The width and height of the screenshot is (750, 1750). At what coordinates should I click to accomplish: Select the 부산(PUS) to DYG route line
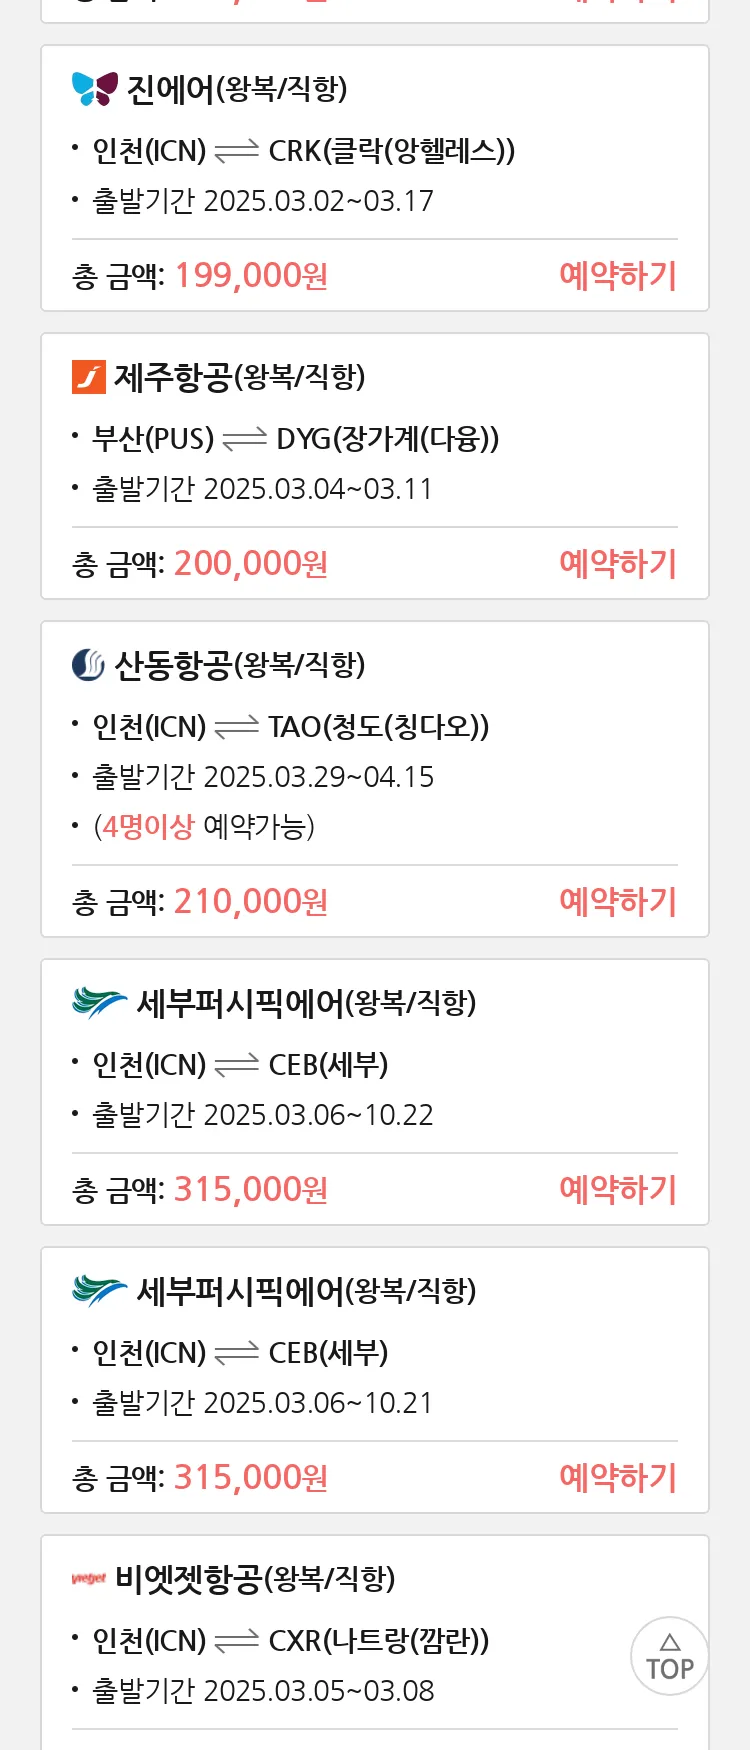tap(295, 439)
